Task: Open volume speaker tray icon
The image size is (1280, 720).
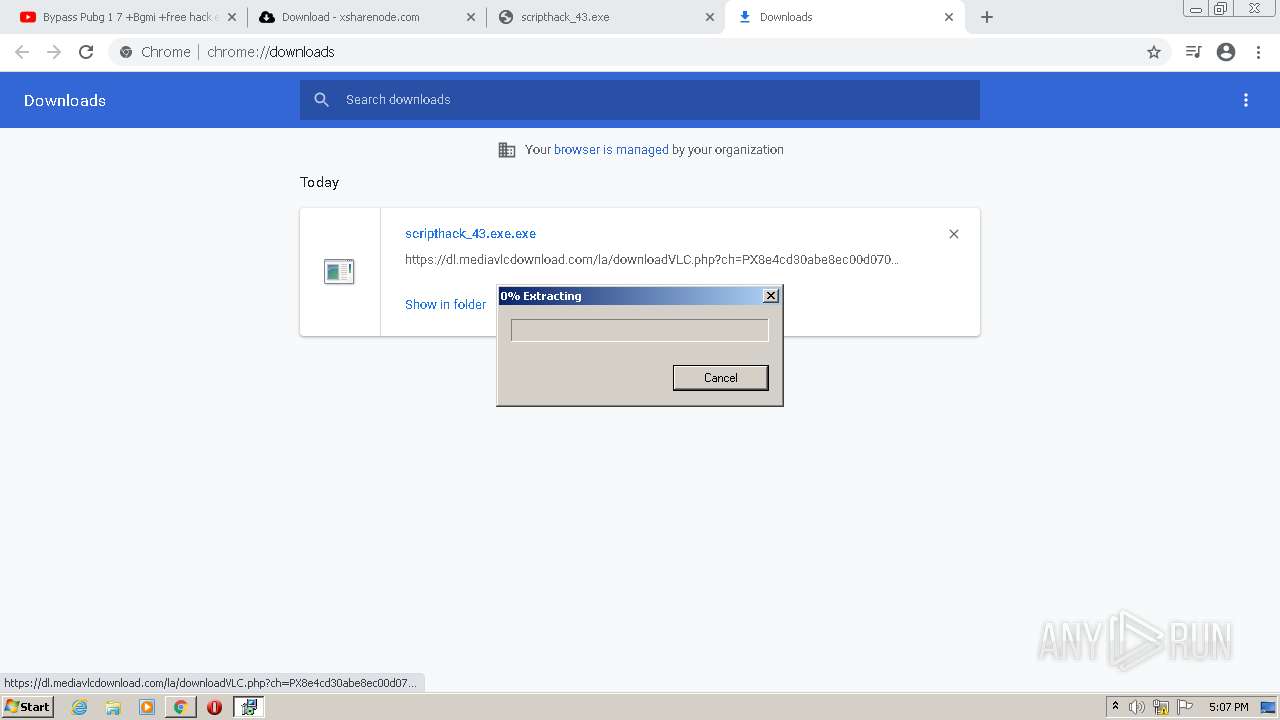Action: point(1137,707)
